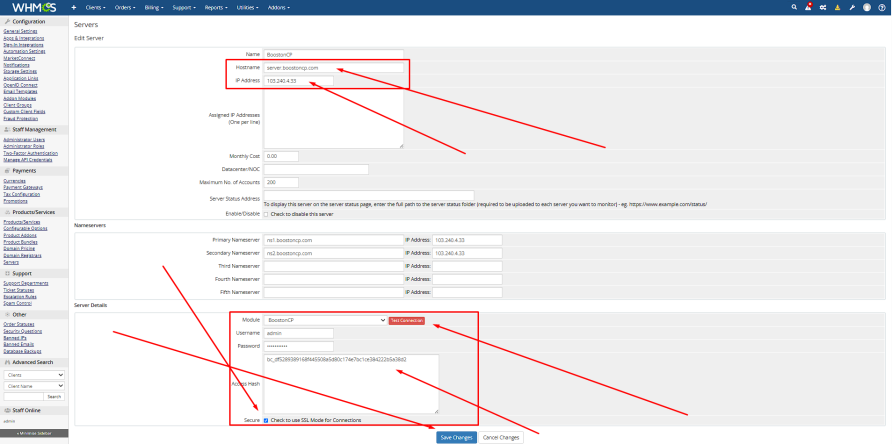Open the Payment Gateways sidebar link
Viewport: 892px width, 444px height.
[23, 187]
